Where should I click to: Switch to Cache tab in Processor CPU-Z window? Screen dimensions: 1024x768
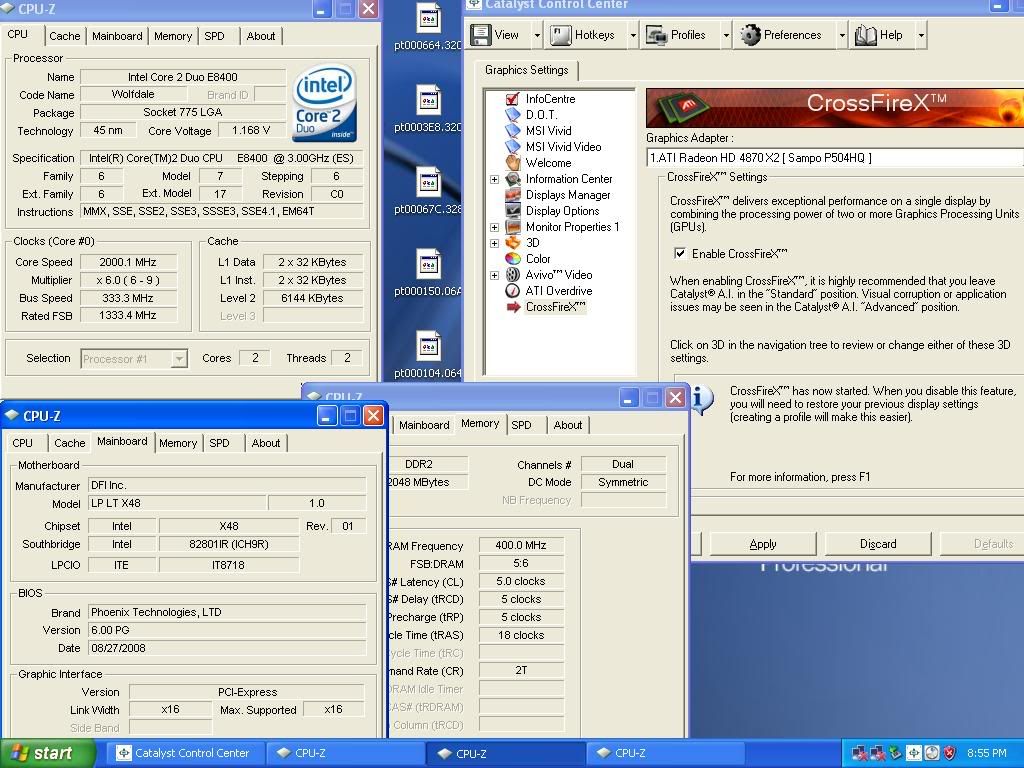coord(65,36)
